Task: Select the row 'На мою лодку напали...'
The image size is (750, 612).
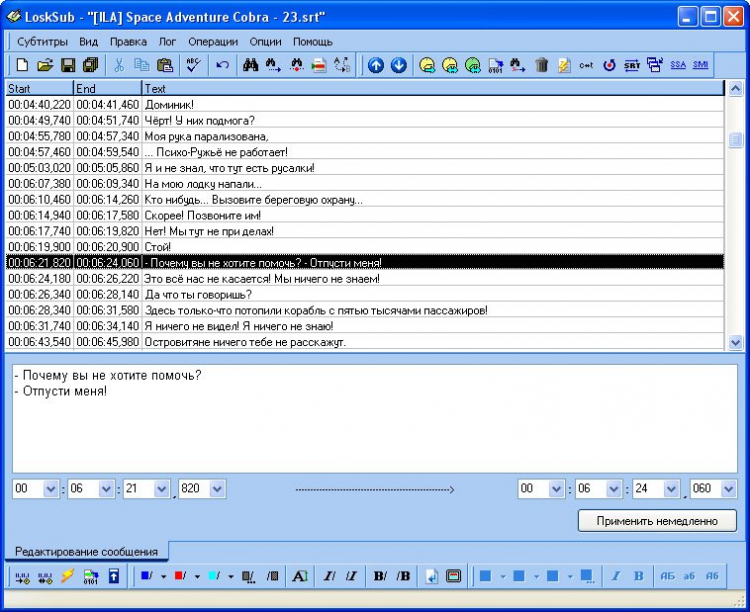Action: 365,184
